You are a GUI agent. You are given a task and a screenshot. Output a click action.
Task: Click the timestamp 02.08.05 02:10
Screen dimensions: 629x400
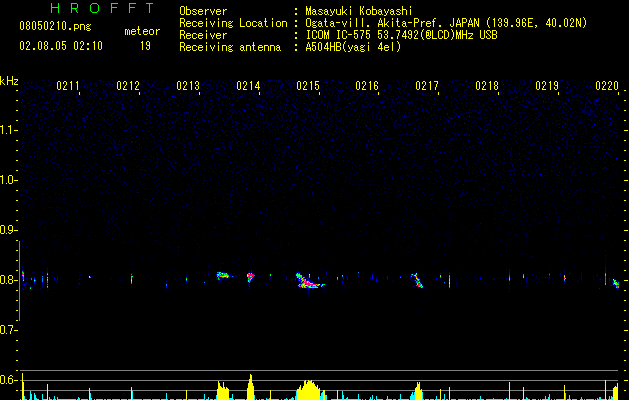point(61,46)
